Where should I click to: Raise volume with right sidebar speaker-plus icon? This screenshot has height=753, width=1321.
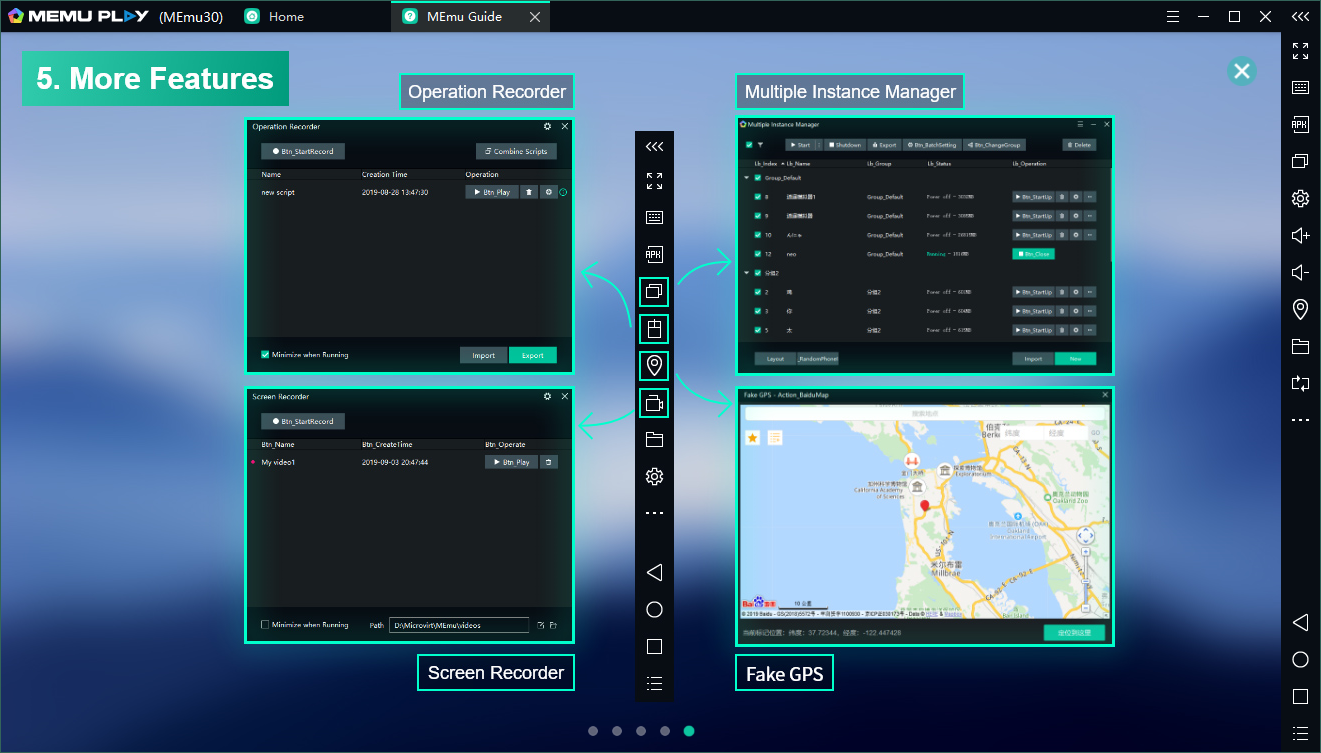click(1300, 235)
